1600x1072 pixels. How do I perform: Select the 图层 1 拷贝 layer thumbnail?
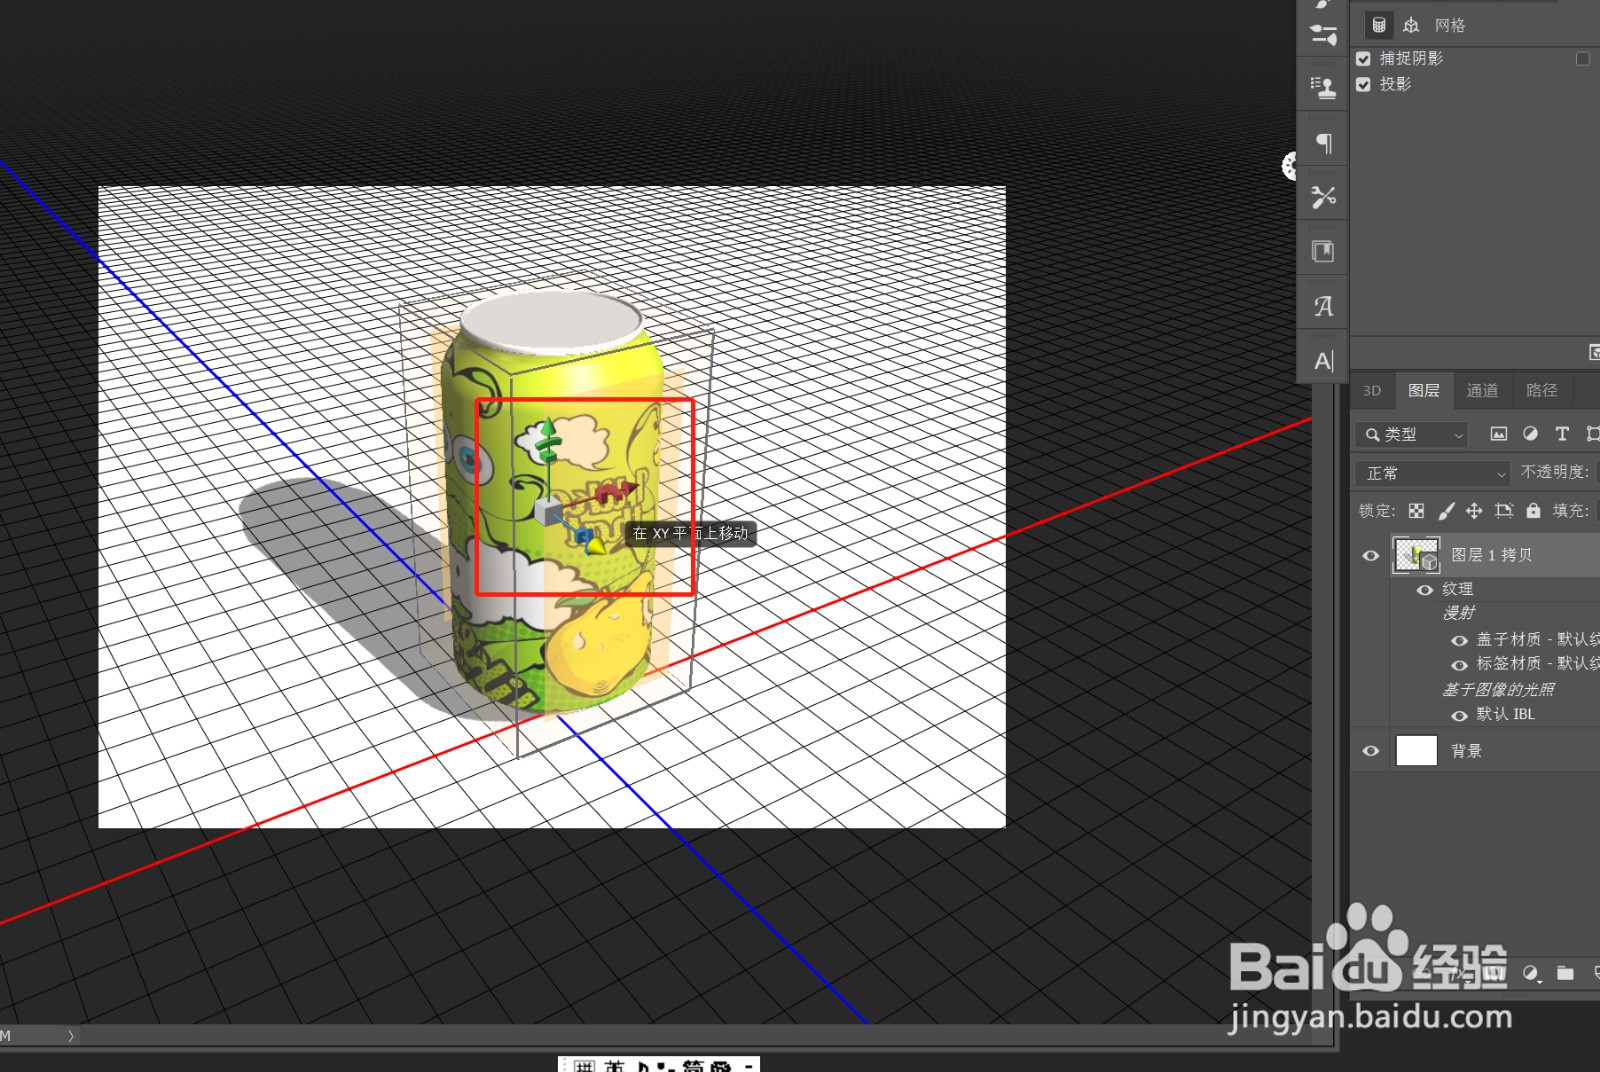tap(1416, 555)
